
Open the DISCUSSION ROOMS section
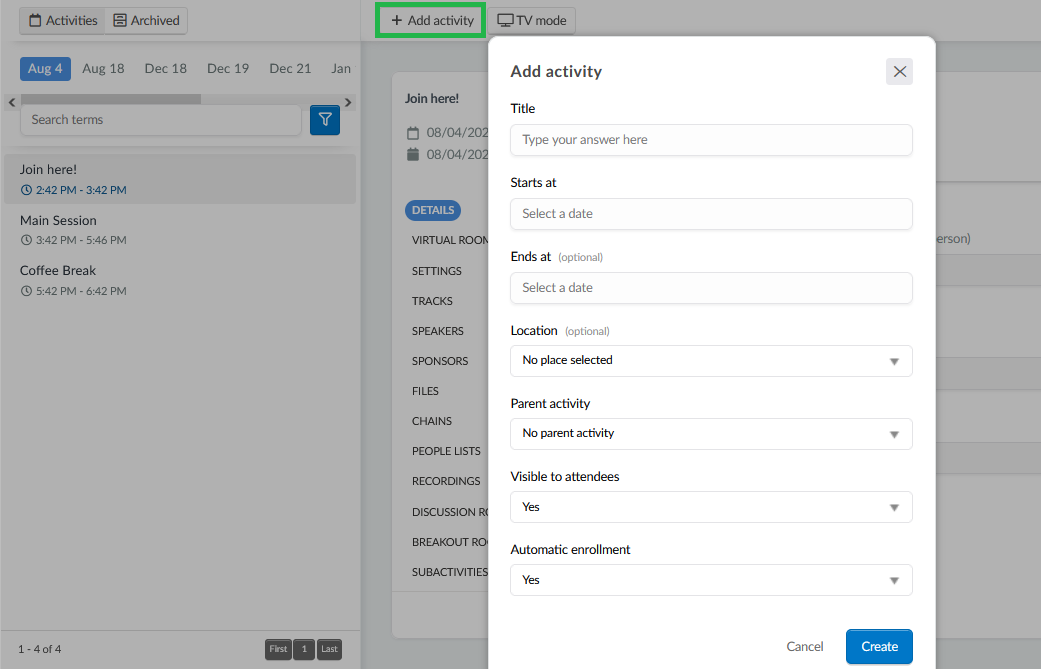click(x=450, y=512)
